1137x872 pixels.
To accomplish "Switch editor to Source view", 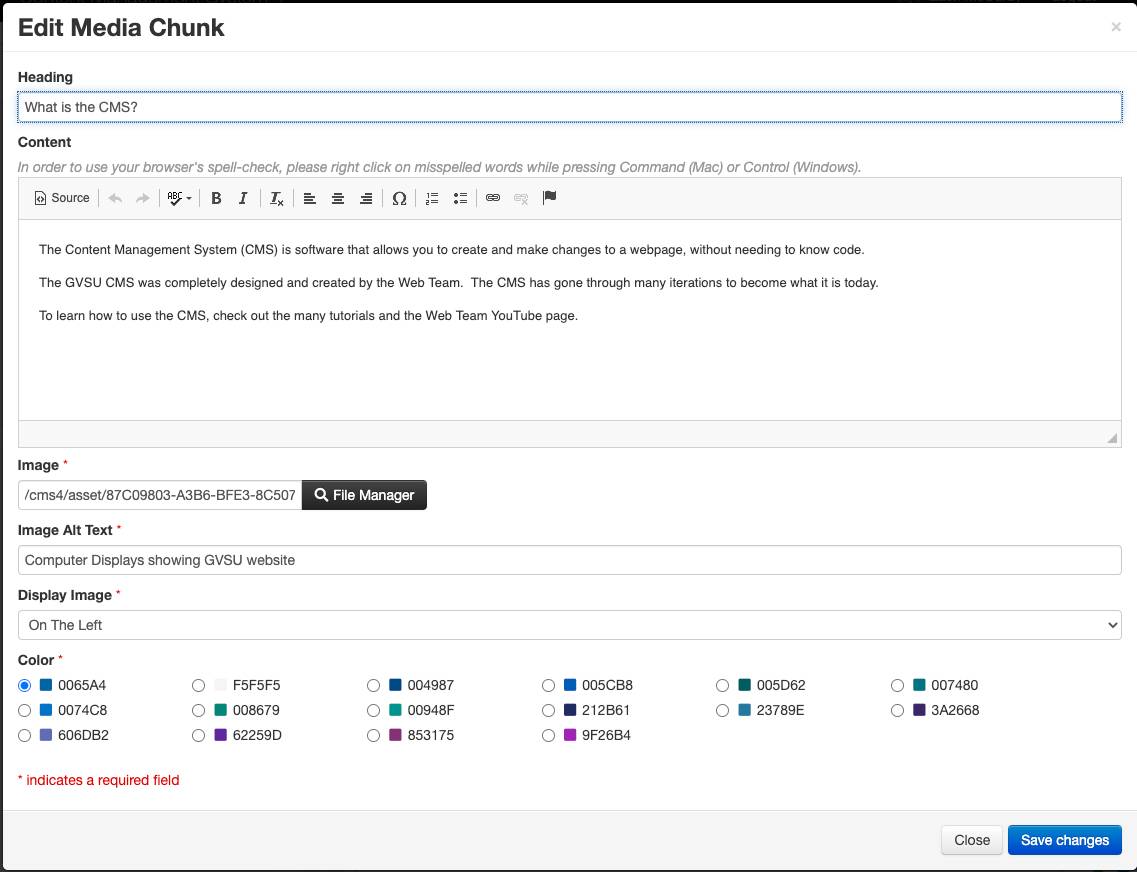I will [x=62, y=198].
